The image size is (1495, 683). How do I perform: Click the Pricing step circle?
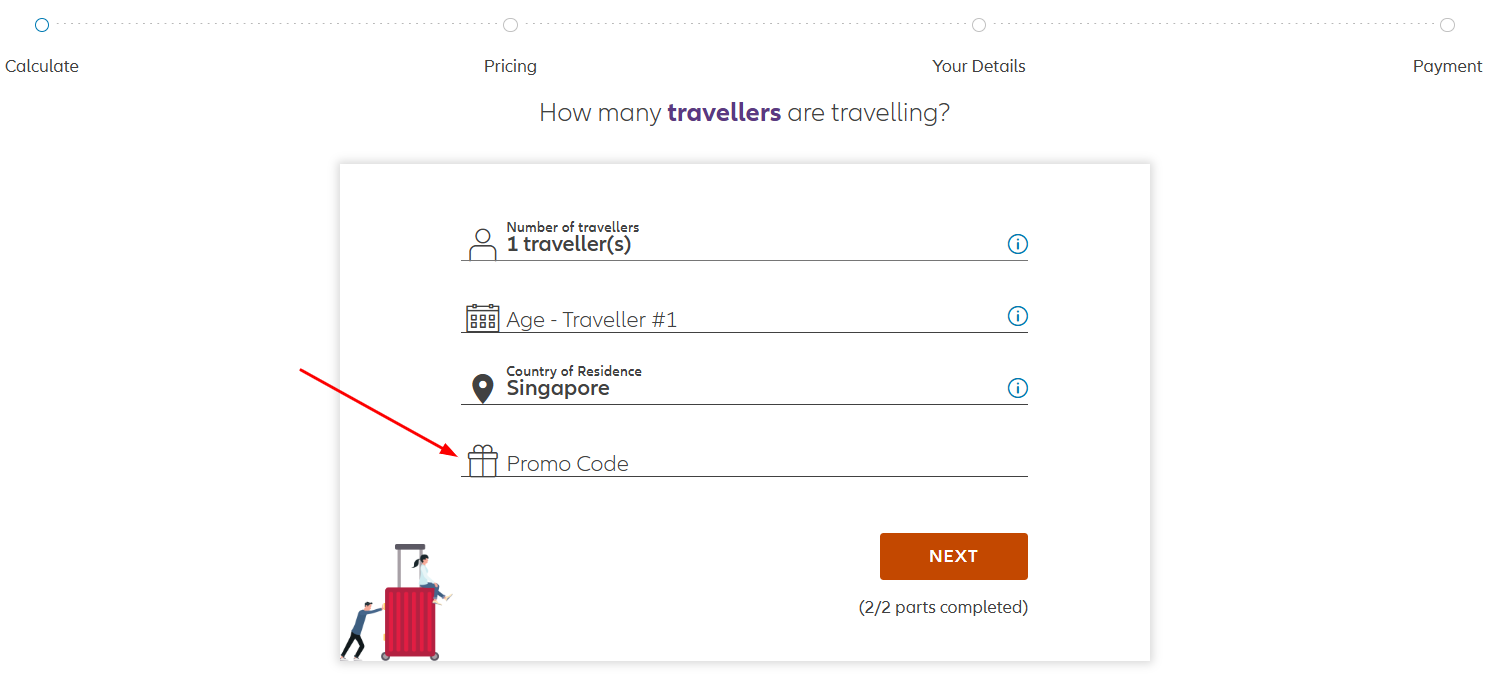point(510,24)
